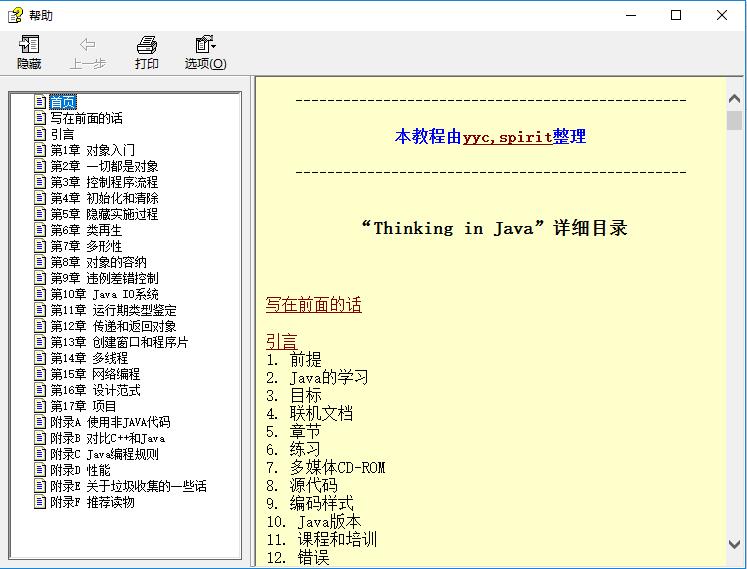The width and height of the screenshot is (747, 569).
Task: Select 第13章 创建窗口和程序片 topic
Action: [x=119, y=342]
